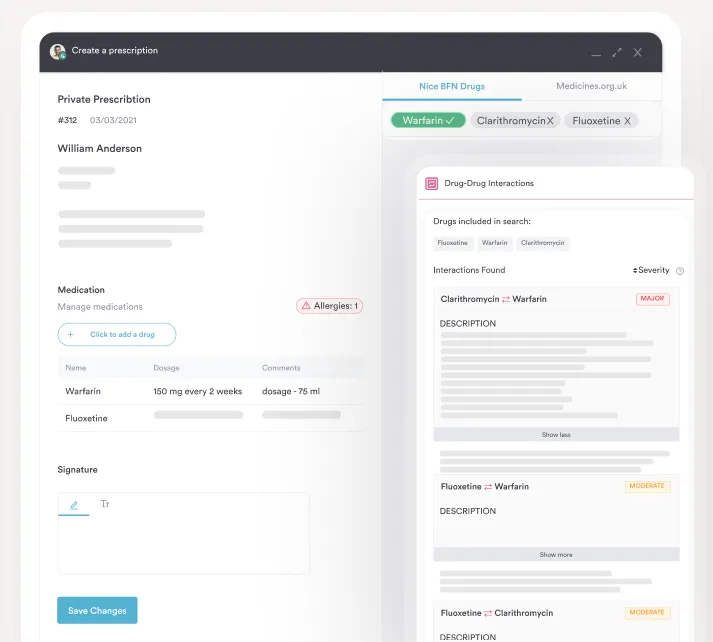Open the Allergies: 1 warning badge

tap(329, 306)
